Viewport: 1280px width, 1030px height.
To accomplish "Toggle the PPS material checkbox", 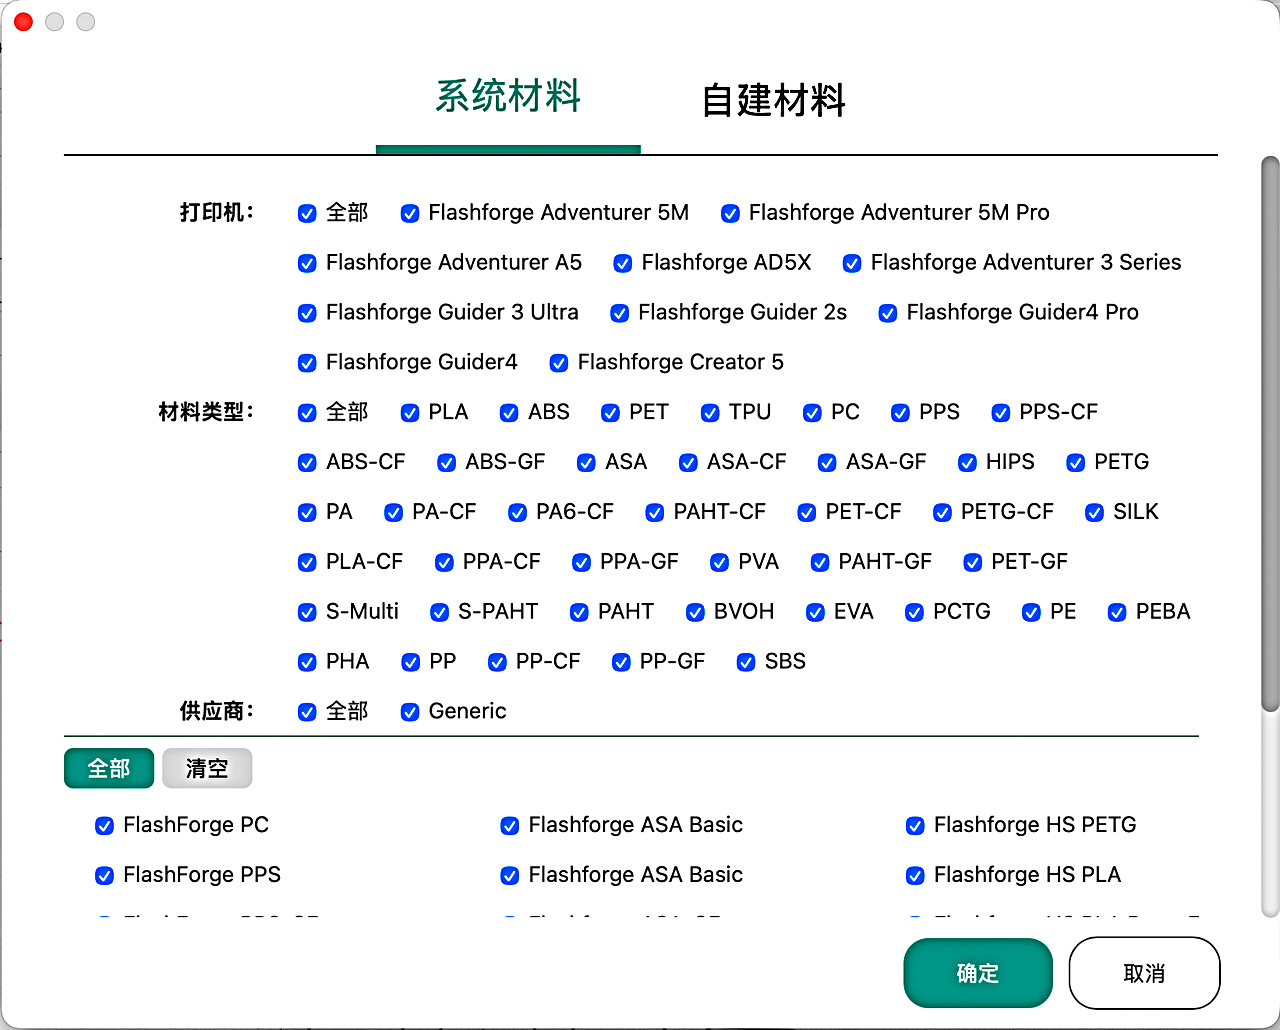I will [x=900, y=413].
